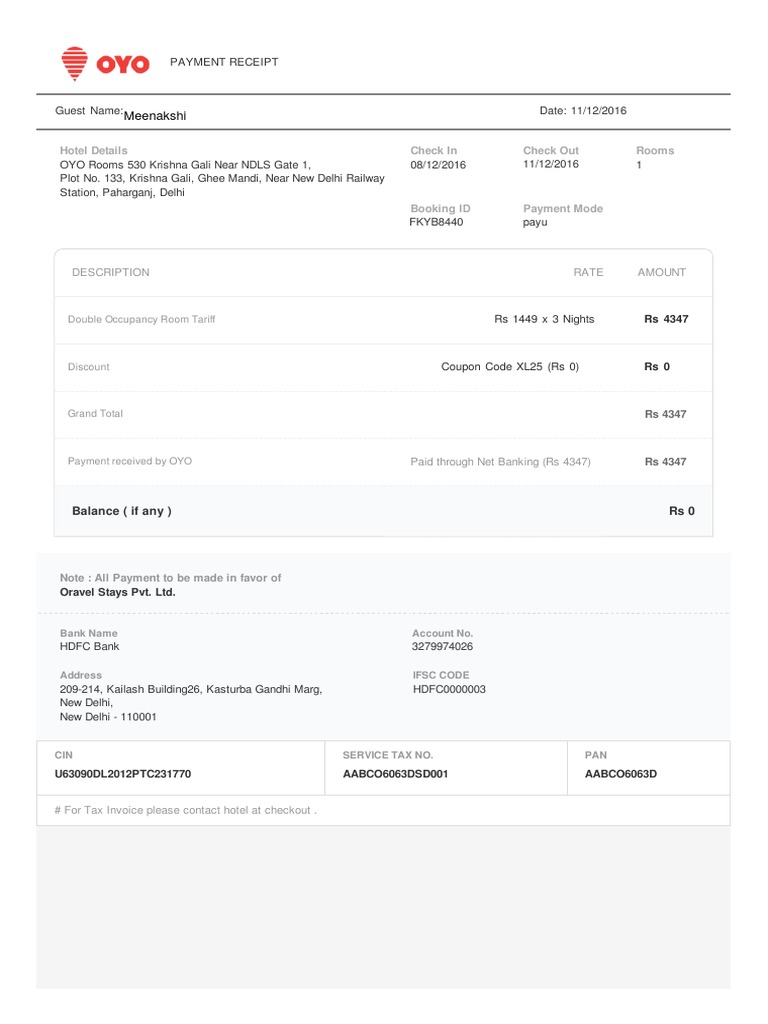Select the check-in date 08/12/2016

(x=438, y=164)
